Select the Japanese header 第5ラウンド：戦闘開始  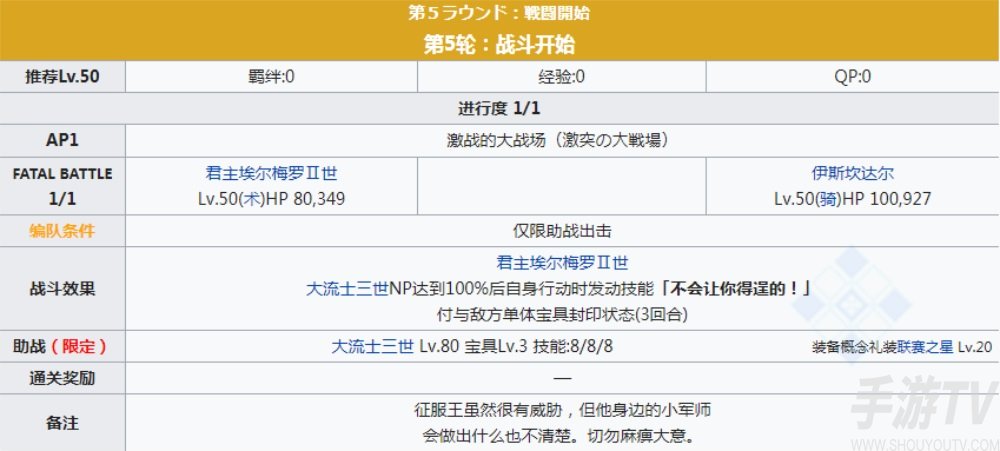click(x=499, y=13)
